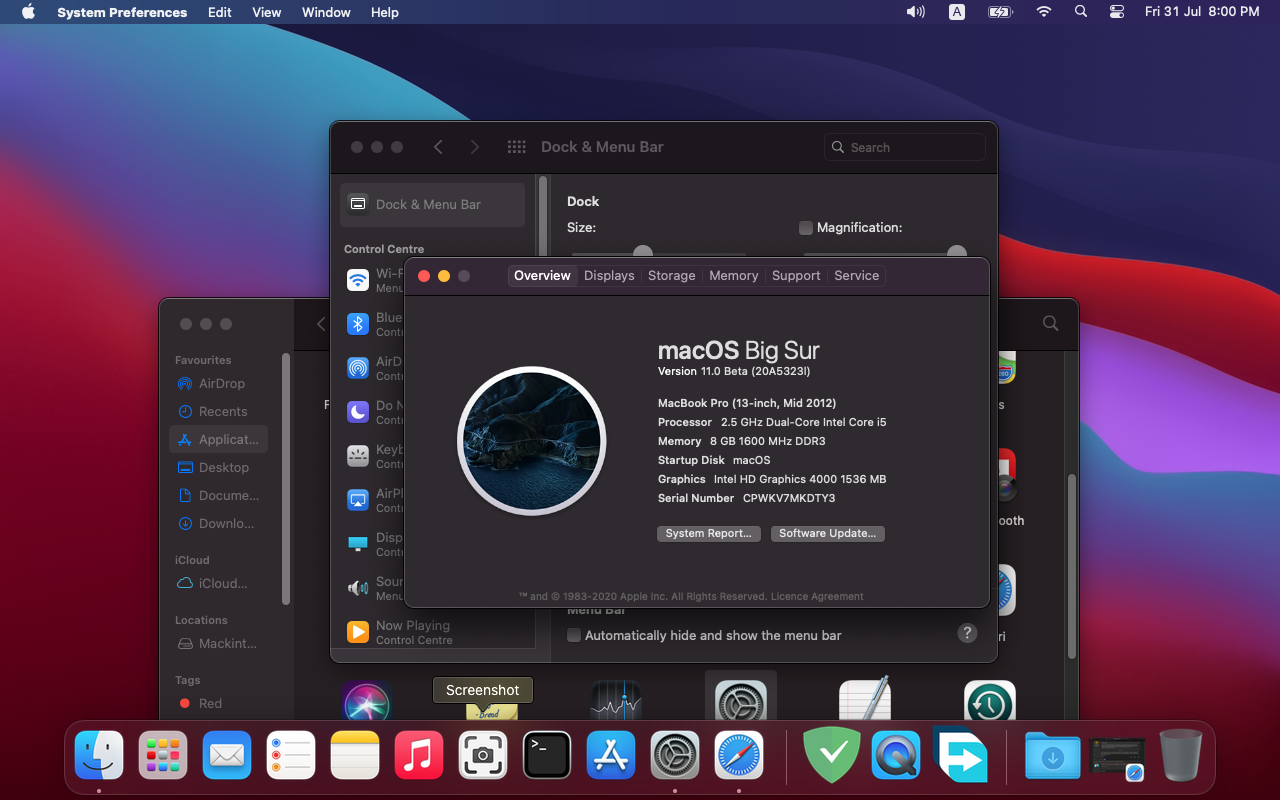
Task: Open Launchpad in the Dock
Action: [x=163, y=754]
